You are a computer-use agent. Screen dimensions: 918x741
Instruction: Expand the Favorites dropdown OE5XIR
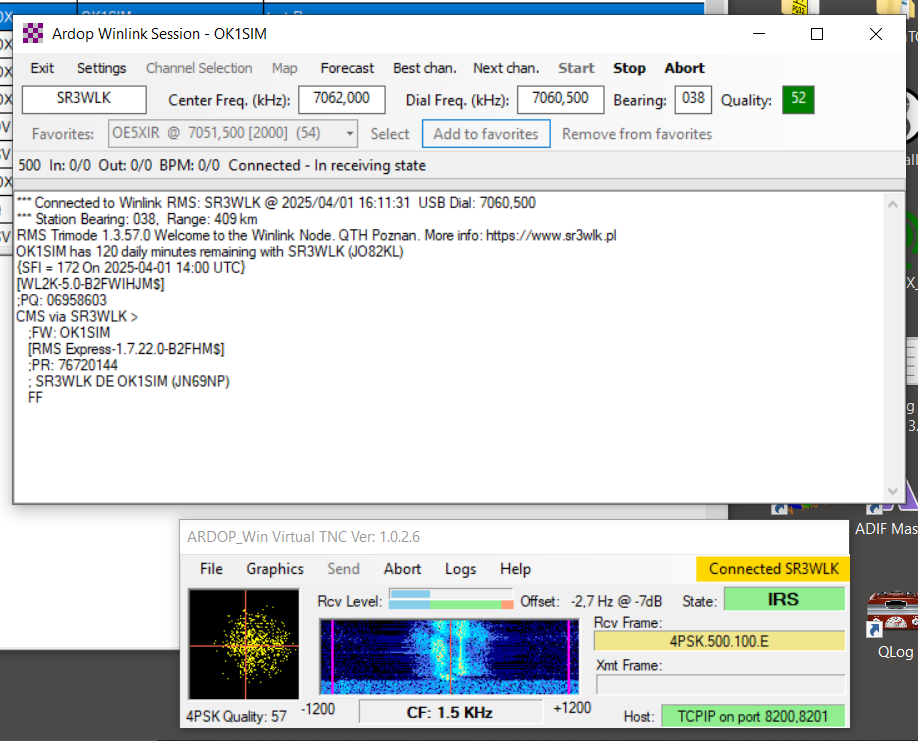(349, 133)
